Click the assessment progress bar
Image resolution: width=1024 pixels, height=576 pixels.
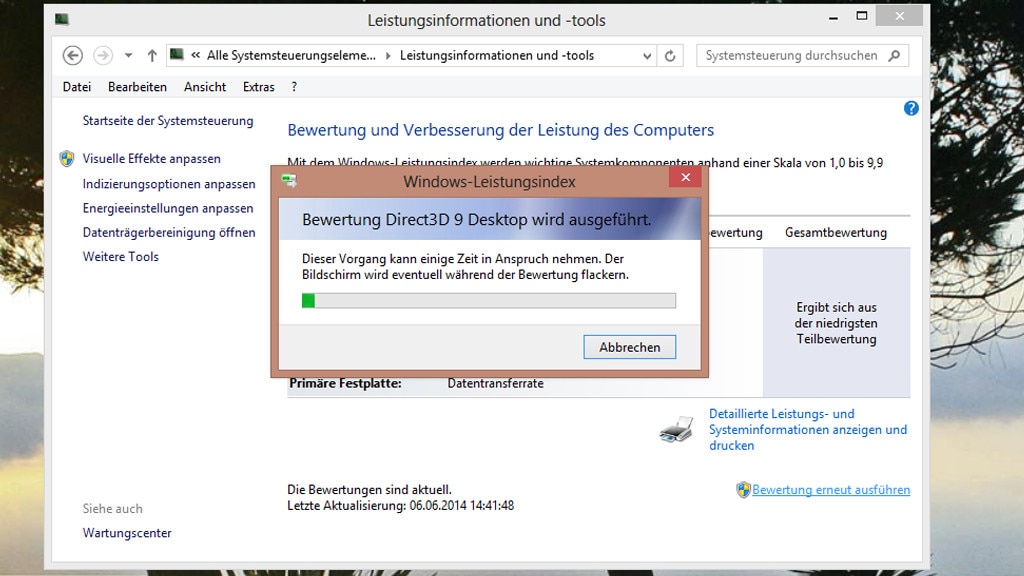click(488, 300)
